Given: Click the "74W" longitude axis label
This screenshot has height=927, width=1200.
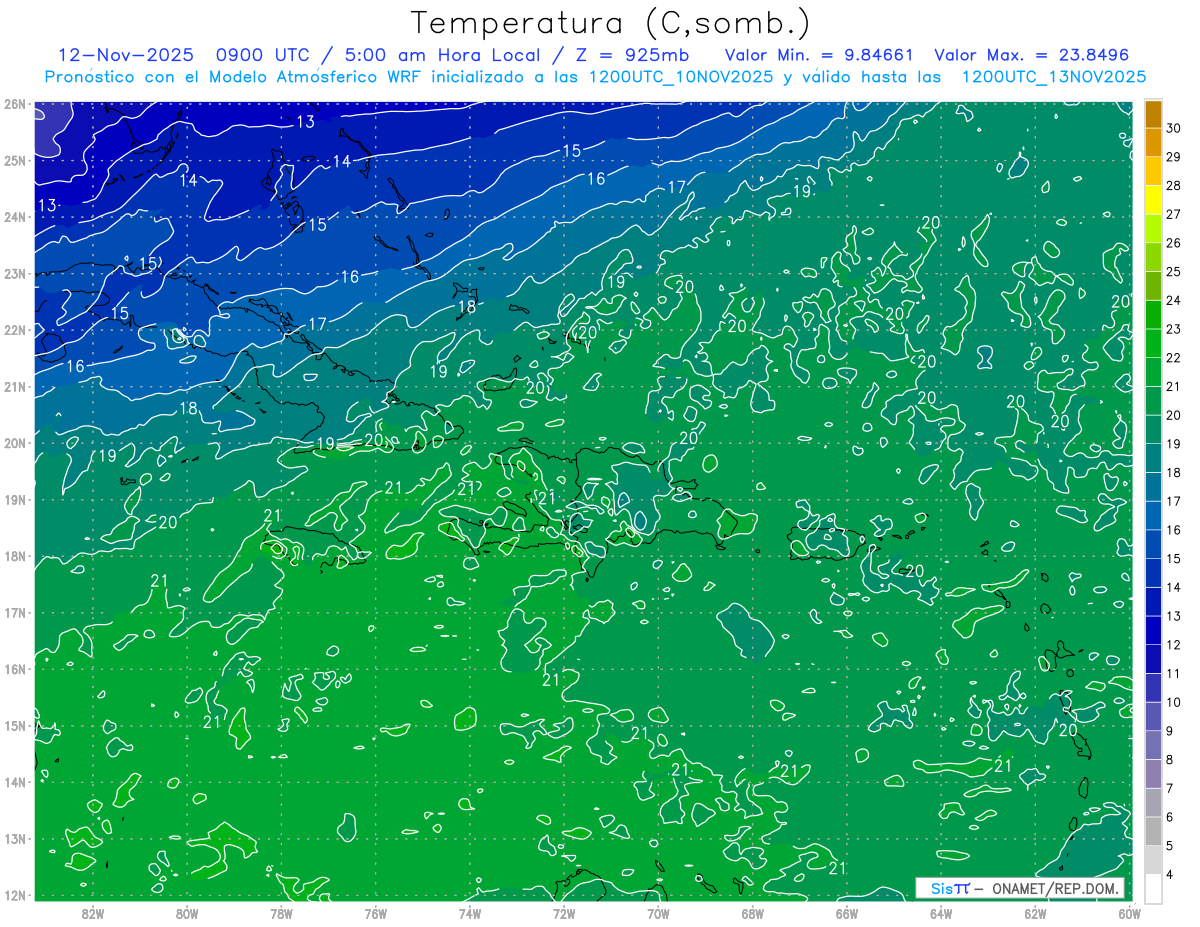Looking at the screenshot, I should click(470, 912).
